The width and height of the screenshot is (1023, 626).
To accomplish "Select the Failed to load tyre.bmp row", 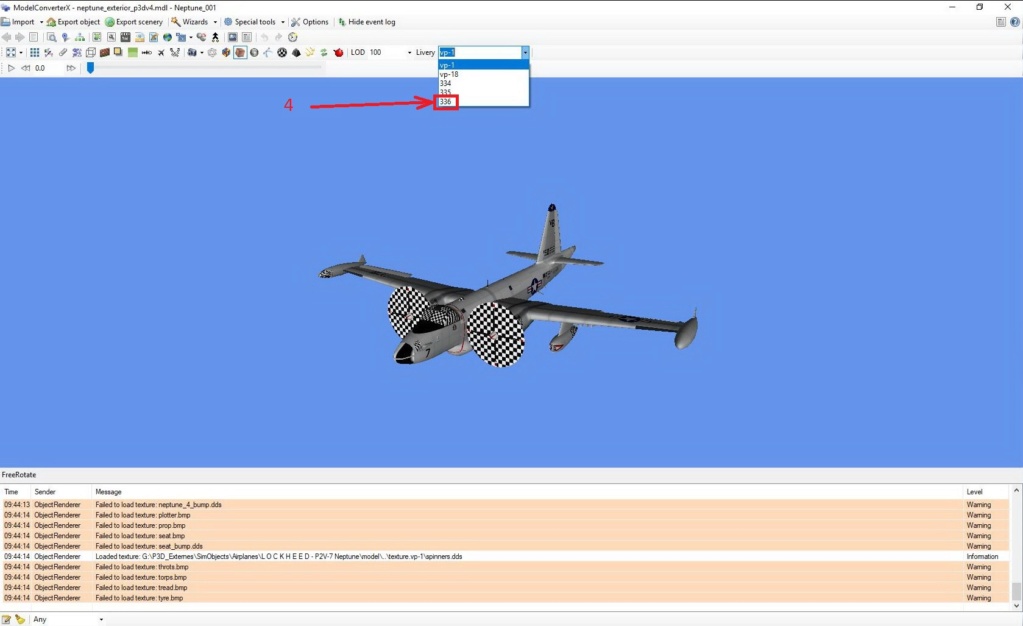I will (x=506, y=598).
